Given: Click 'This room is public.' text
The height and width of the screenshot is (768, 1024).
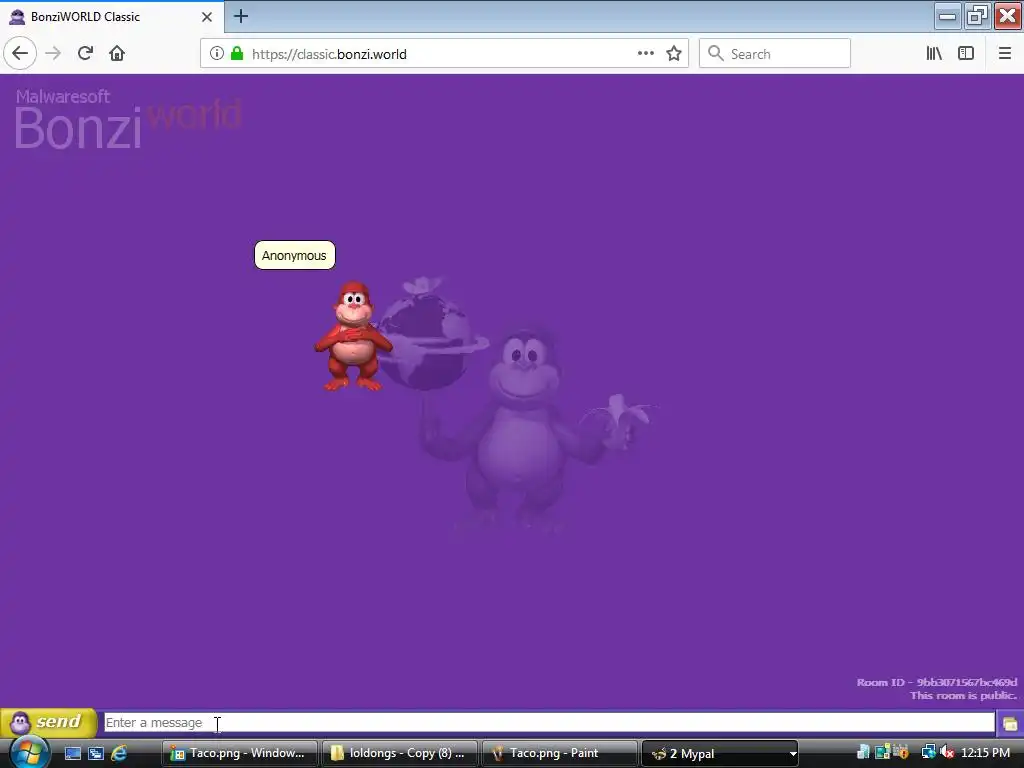Looking at the screenshot, I should click(963, 696).
